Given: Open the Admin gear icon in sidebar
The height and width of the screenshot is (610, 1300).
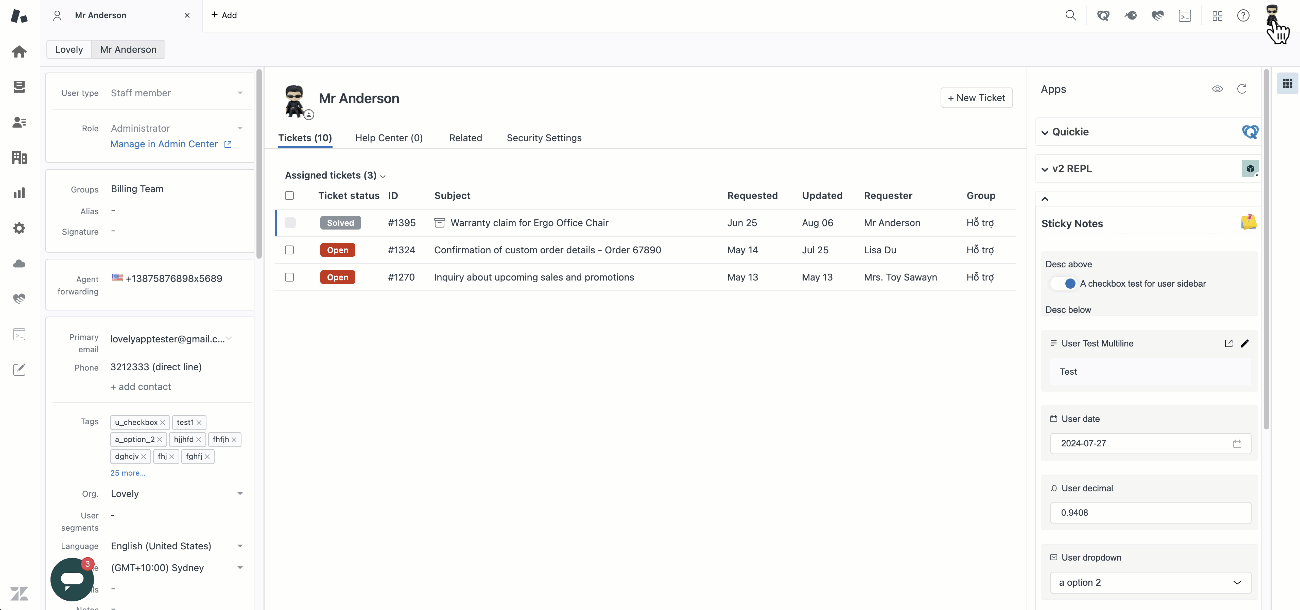Looking at the screenshot, I should (19, 228).
